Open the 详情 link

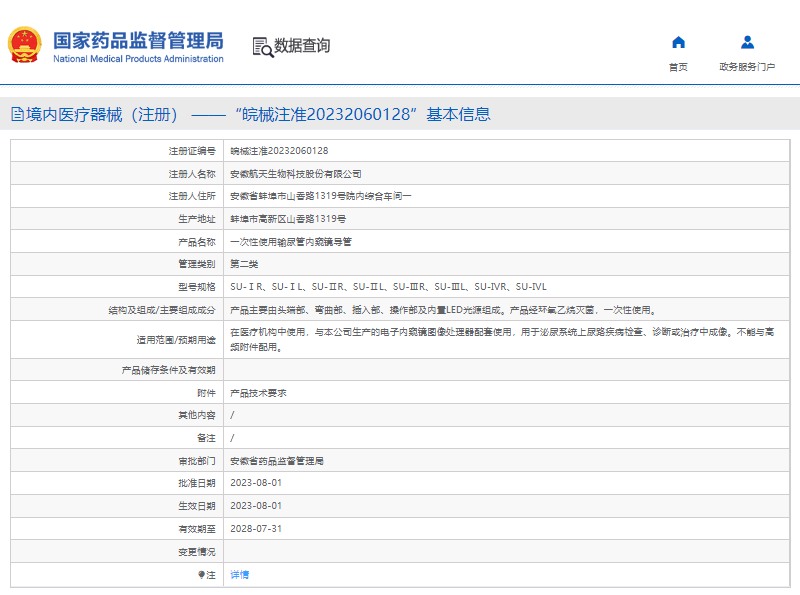click(x=239, y=575)
